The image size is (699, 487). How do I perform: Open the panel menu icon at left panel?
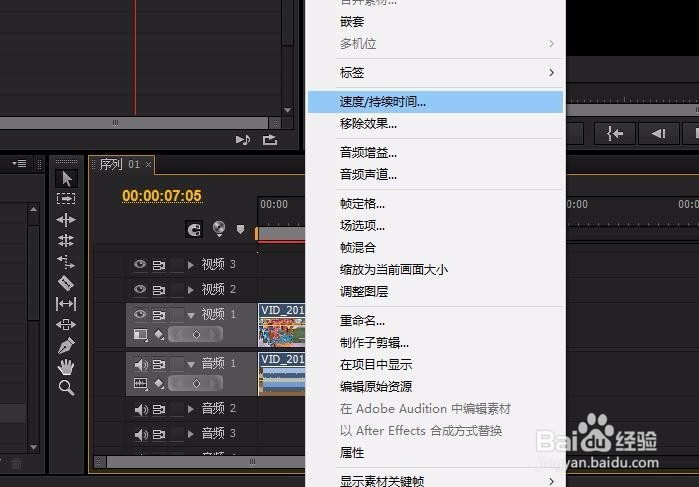19,164
